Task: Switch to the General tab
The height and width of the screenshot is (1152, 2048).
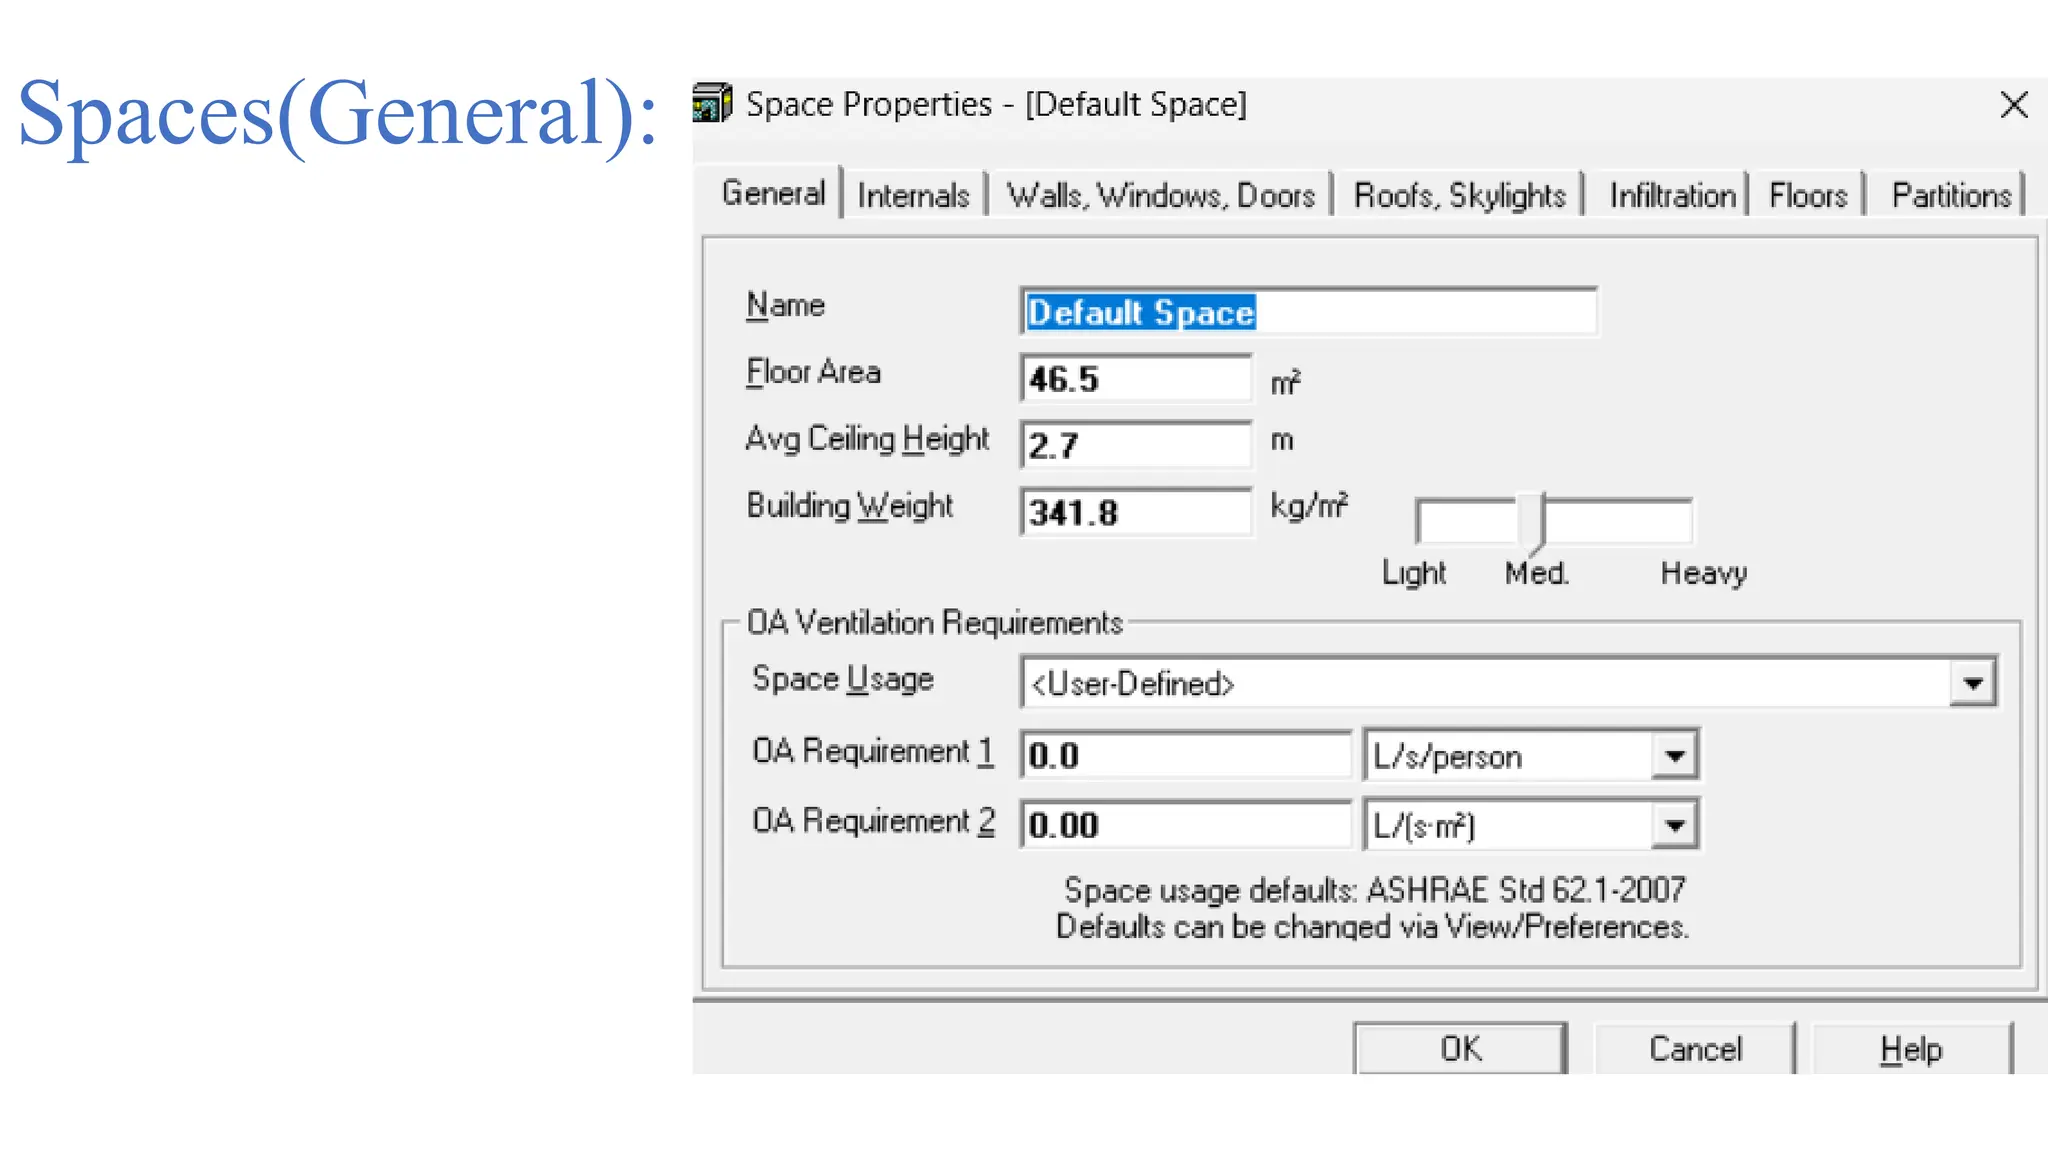Action: 773,192
